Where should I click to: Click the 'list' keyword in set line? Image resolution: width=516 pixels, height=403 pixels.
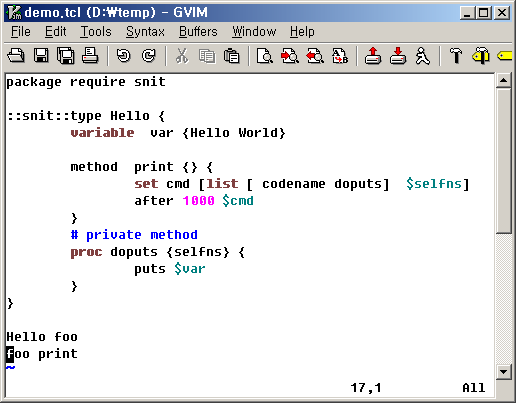tap(222, 184)
